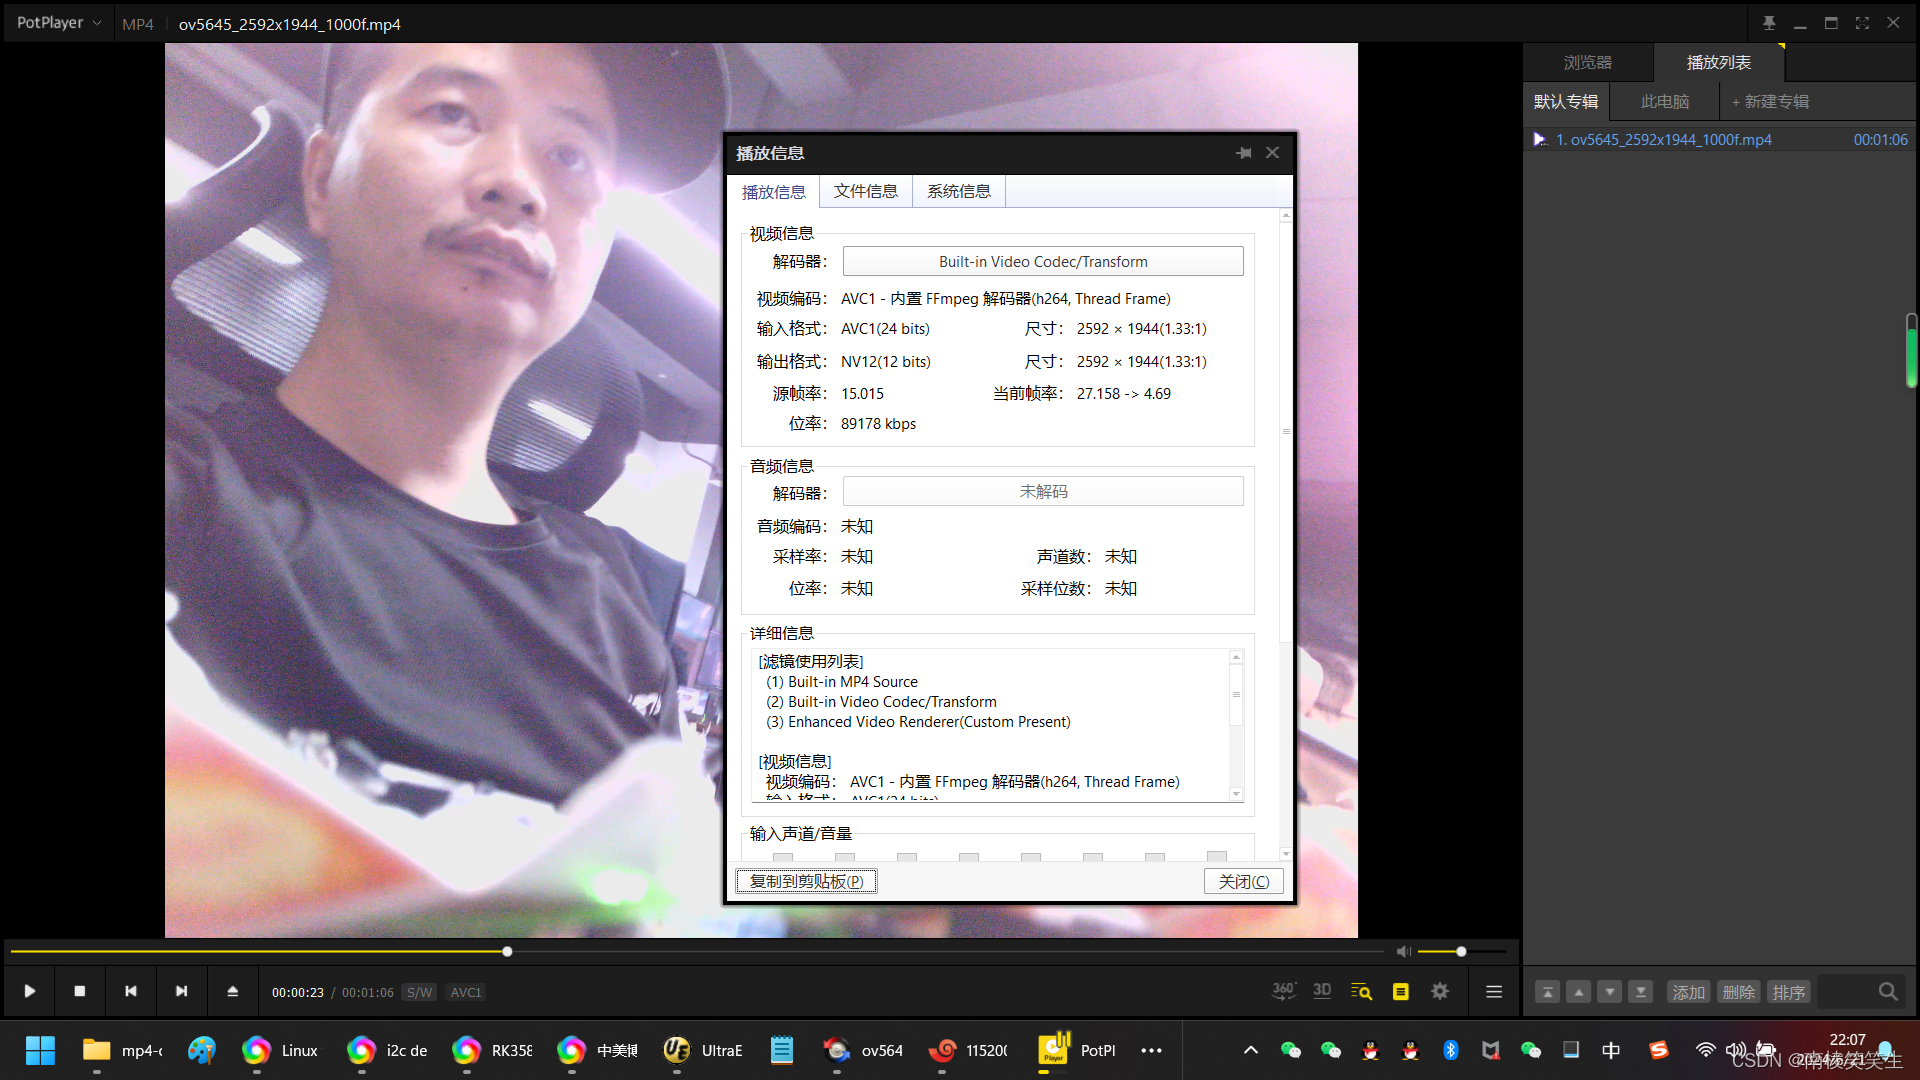Move playlist item down
Image resolution: width=1920 pixels, height=1080 pixels.
click(1609, 992)
